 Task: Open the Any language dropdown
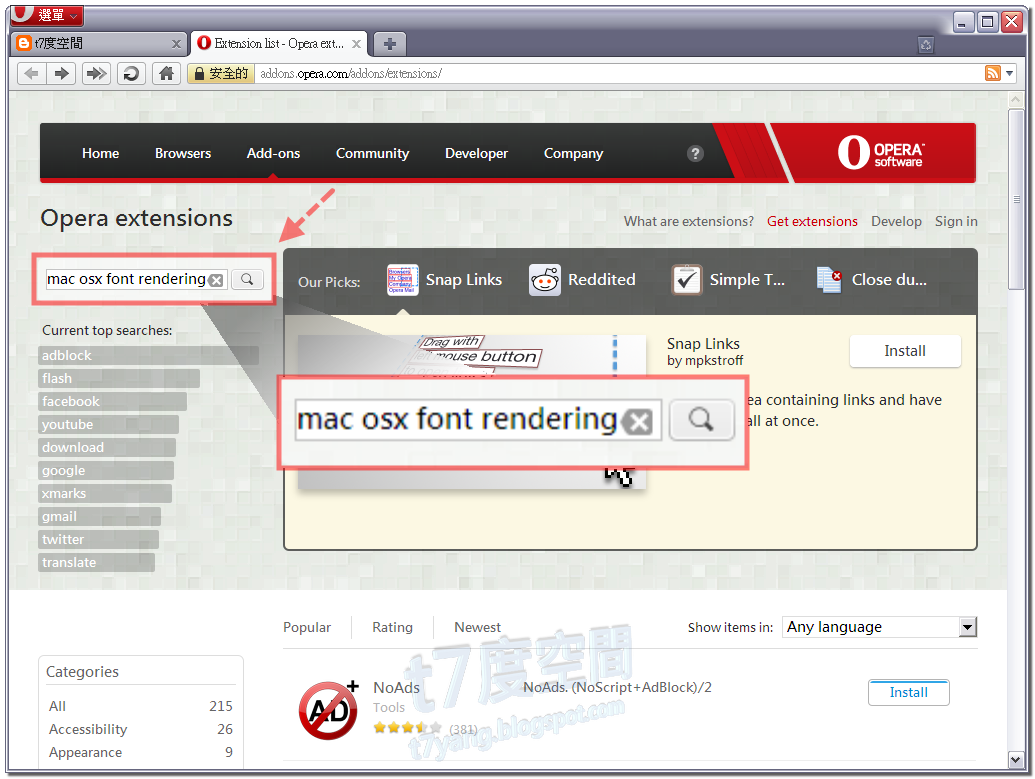pos(879,627)
